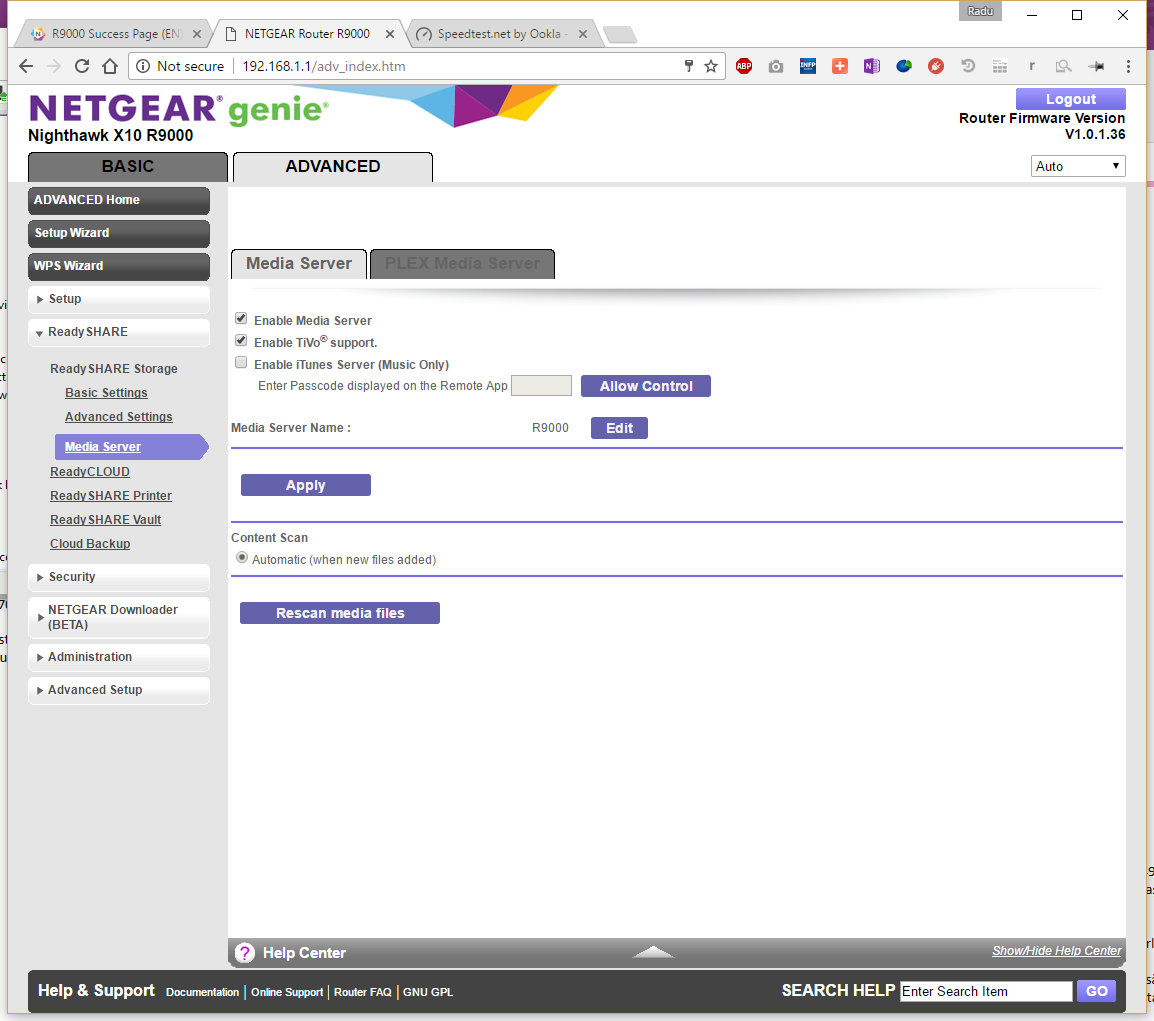Disable the Enable Media Server checkbox
The width and height of the screenshot is (1154, 1021).
coord(241,319)
